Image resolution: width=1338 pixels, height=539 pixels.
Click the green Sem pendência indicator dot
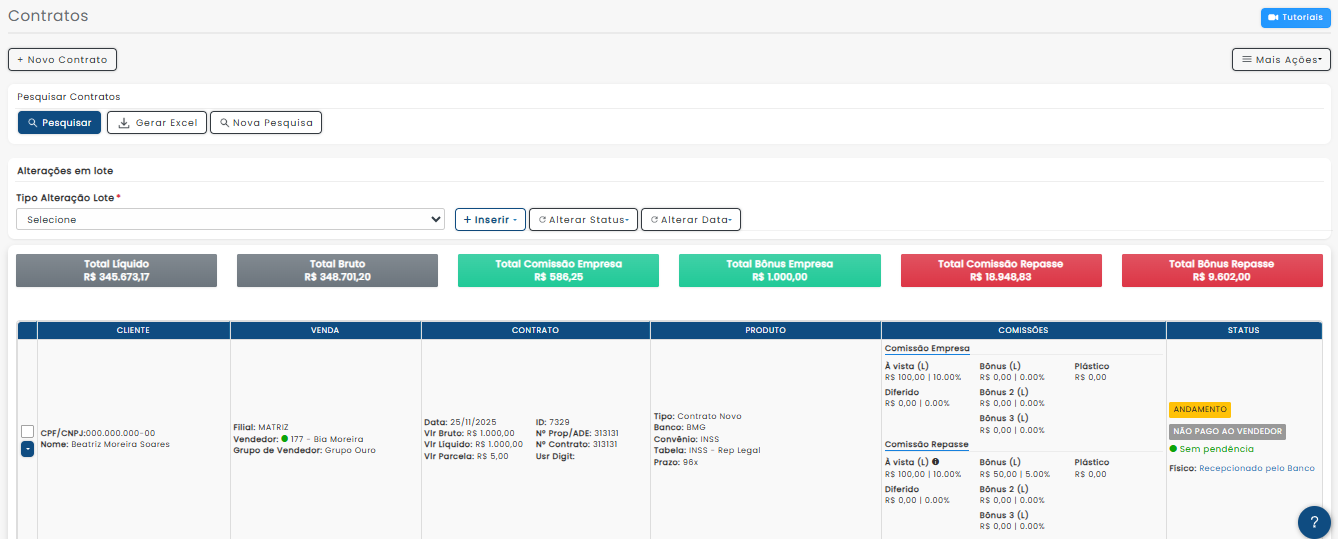pos(1173,449)
